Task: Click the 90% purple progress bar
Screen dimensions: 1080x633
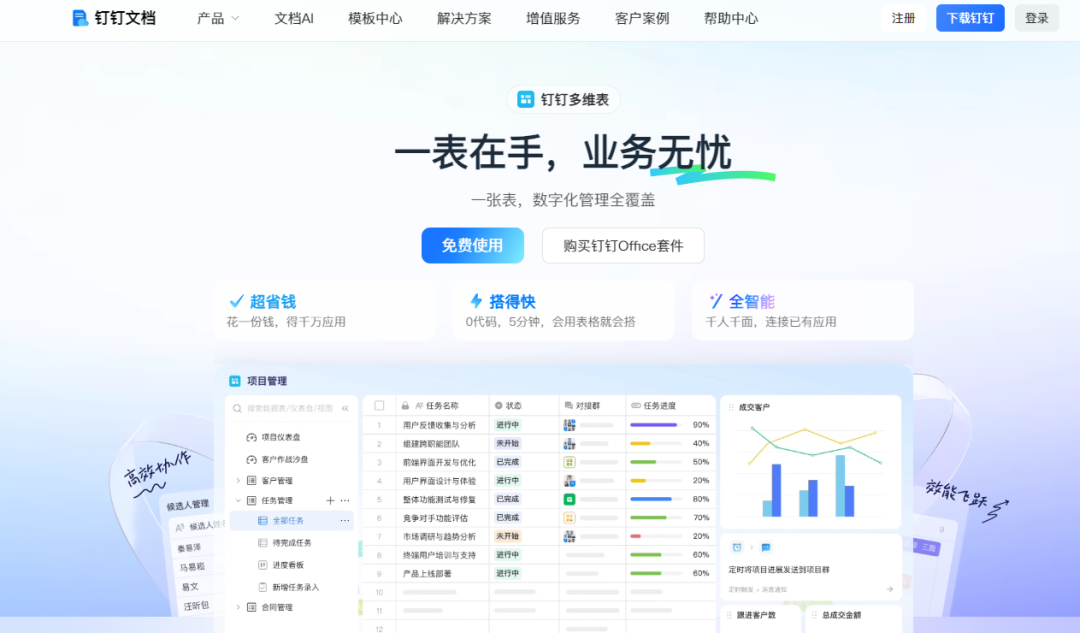Action: 656,425
